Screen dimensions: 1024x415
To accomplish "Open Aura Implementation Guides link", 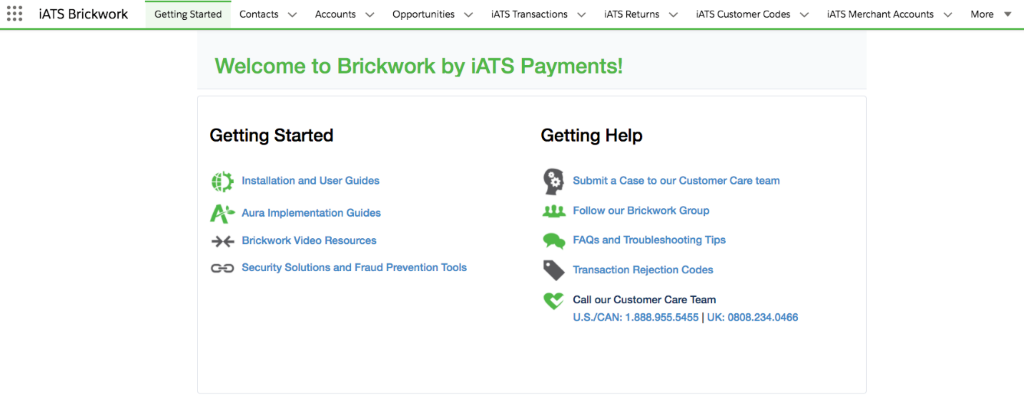I will [311, 213].
